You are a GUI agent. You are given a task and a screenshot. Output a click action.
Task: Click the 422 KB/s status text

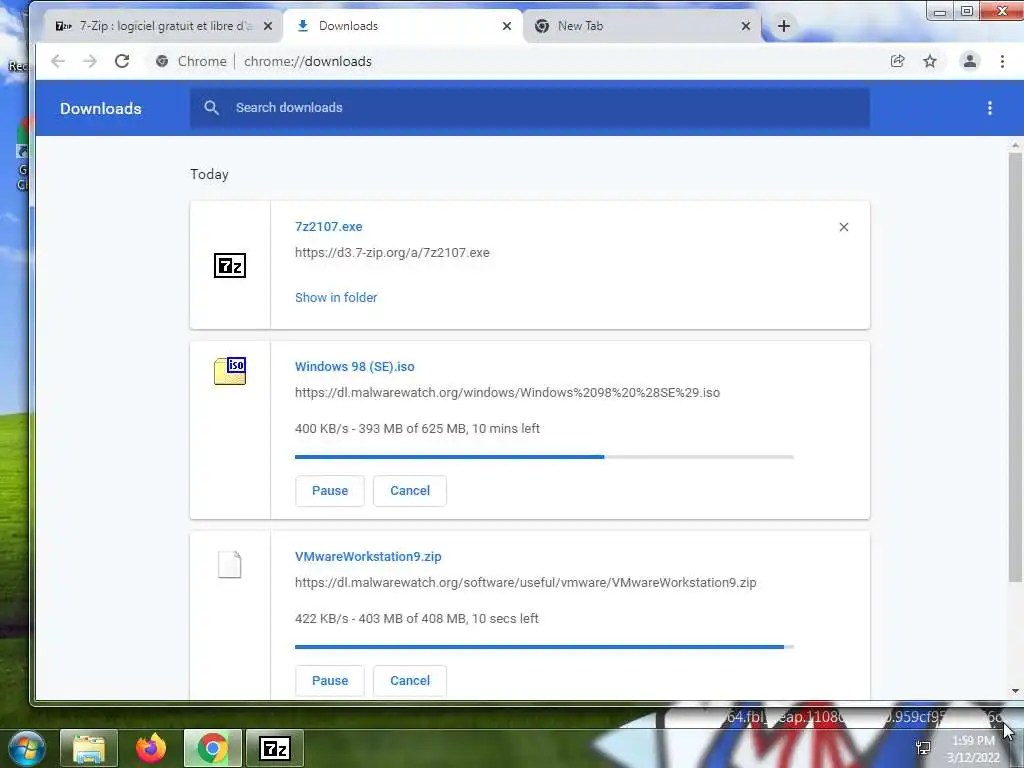coord(417,618)
